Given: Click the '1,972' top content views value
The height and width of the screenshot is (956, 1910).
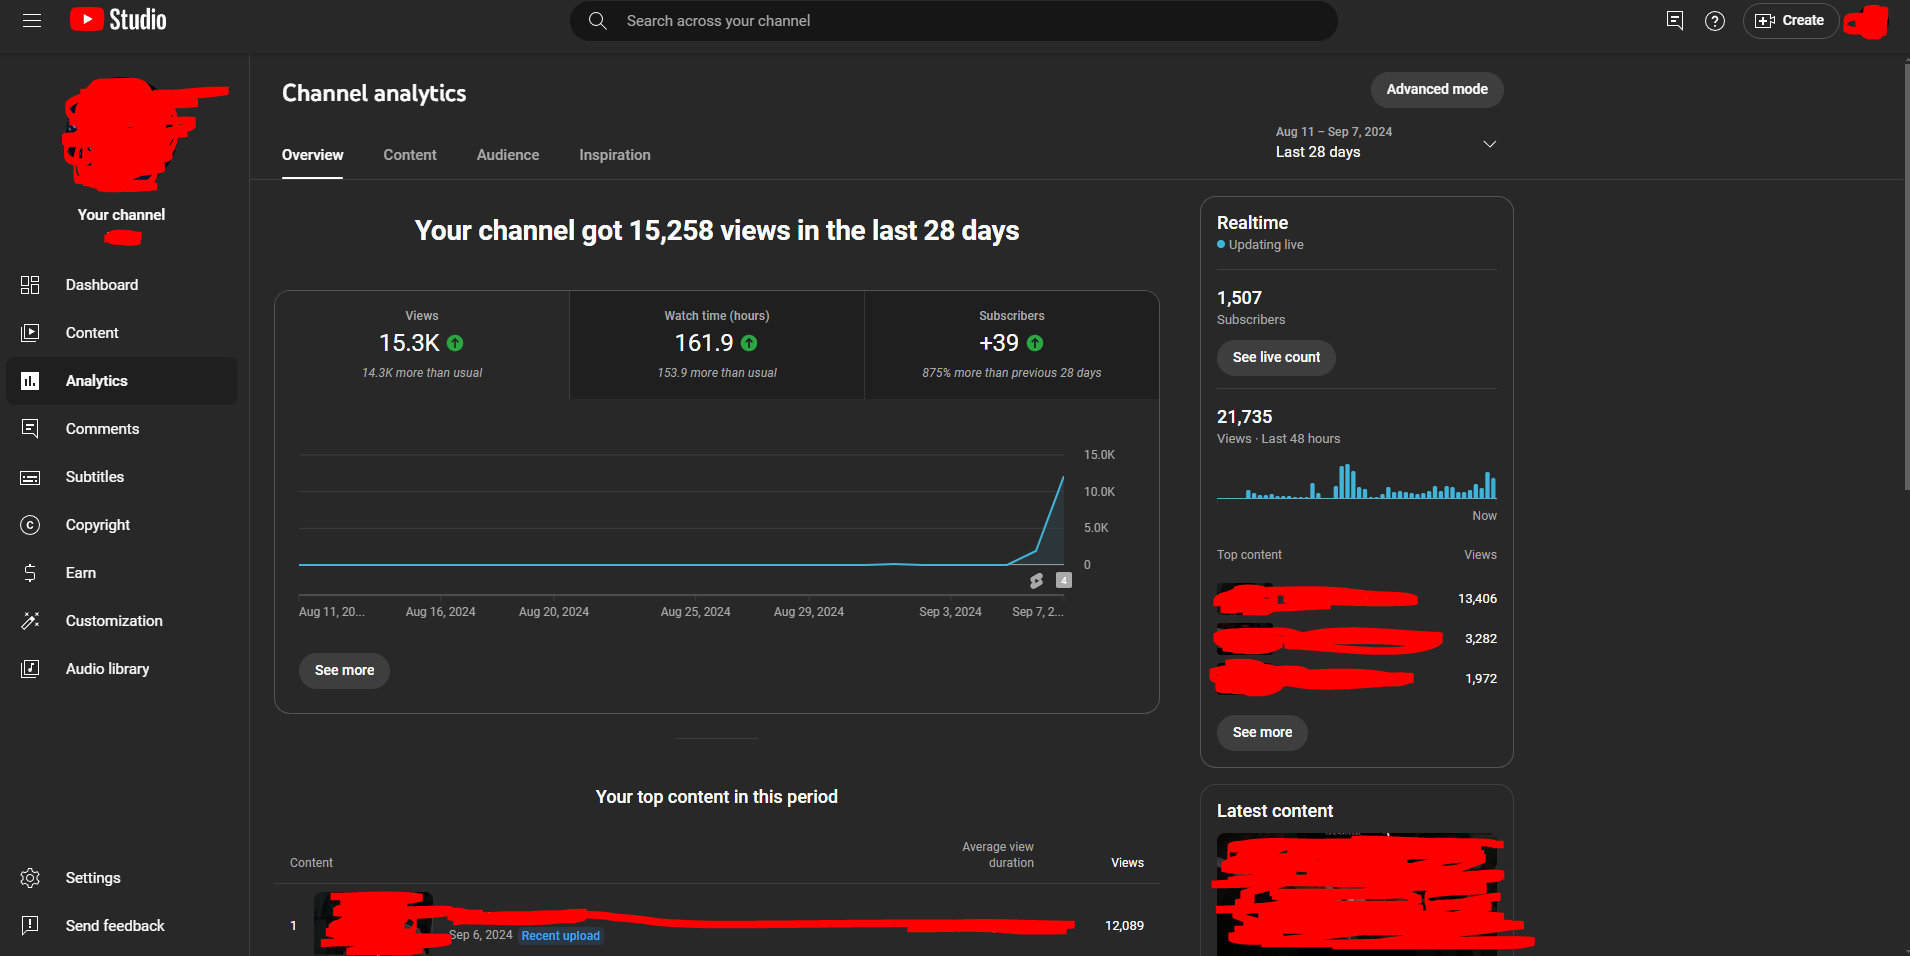Looking at the screenshot, I should point(1481,679).
